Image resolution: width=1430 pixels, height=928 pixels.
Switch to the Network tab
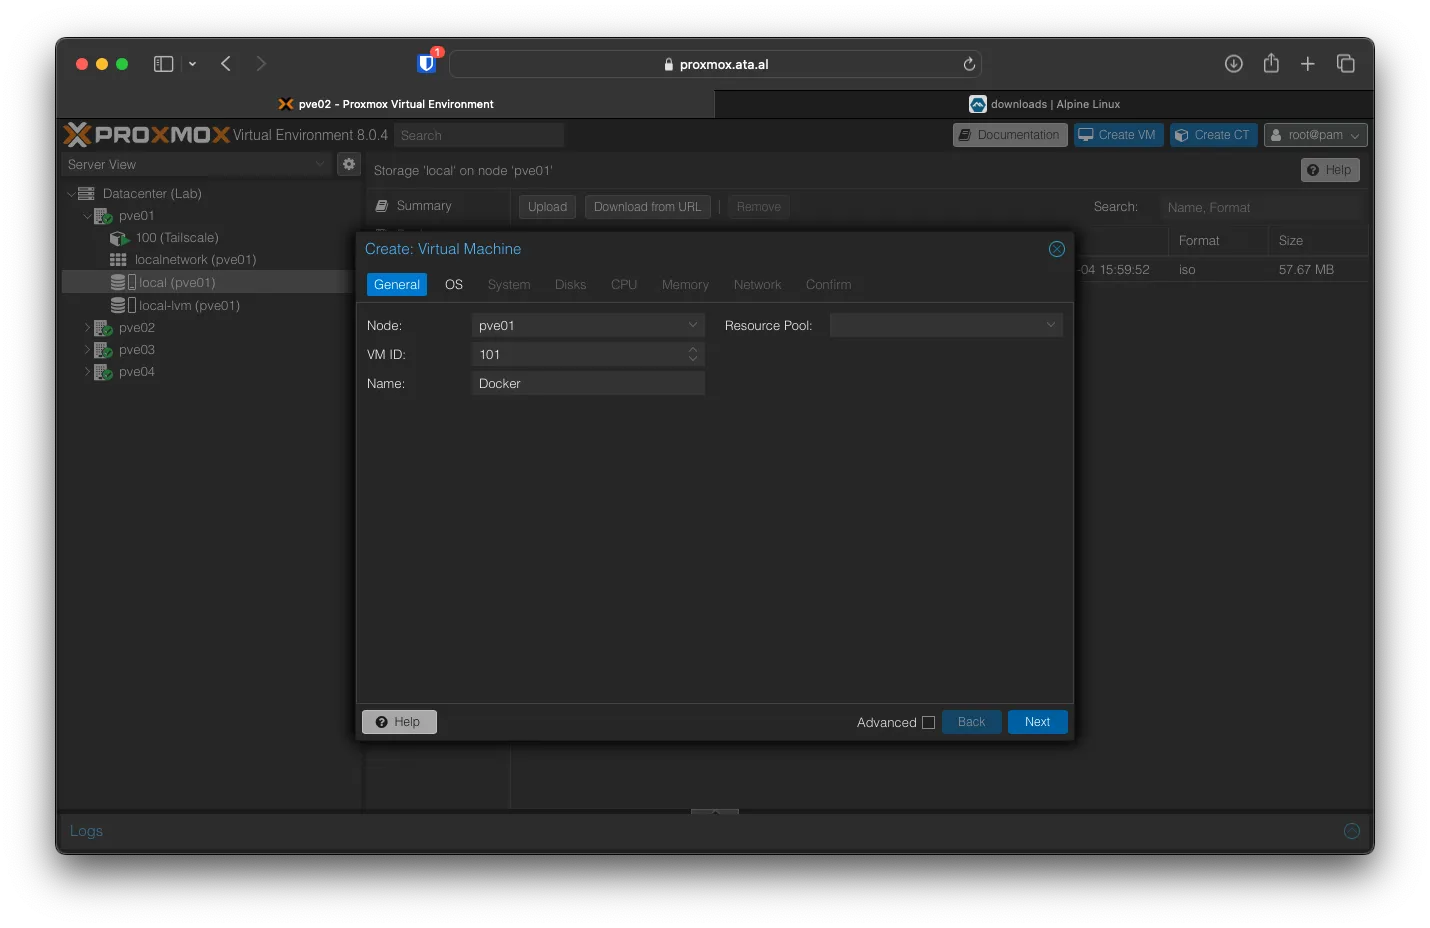(x=757, y=285)
